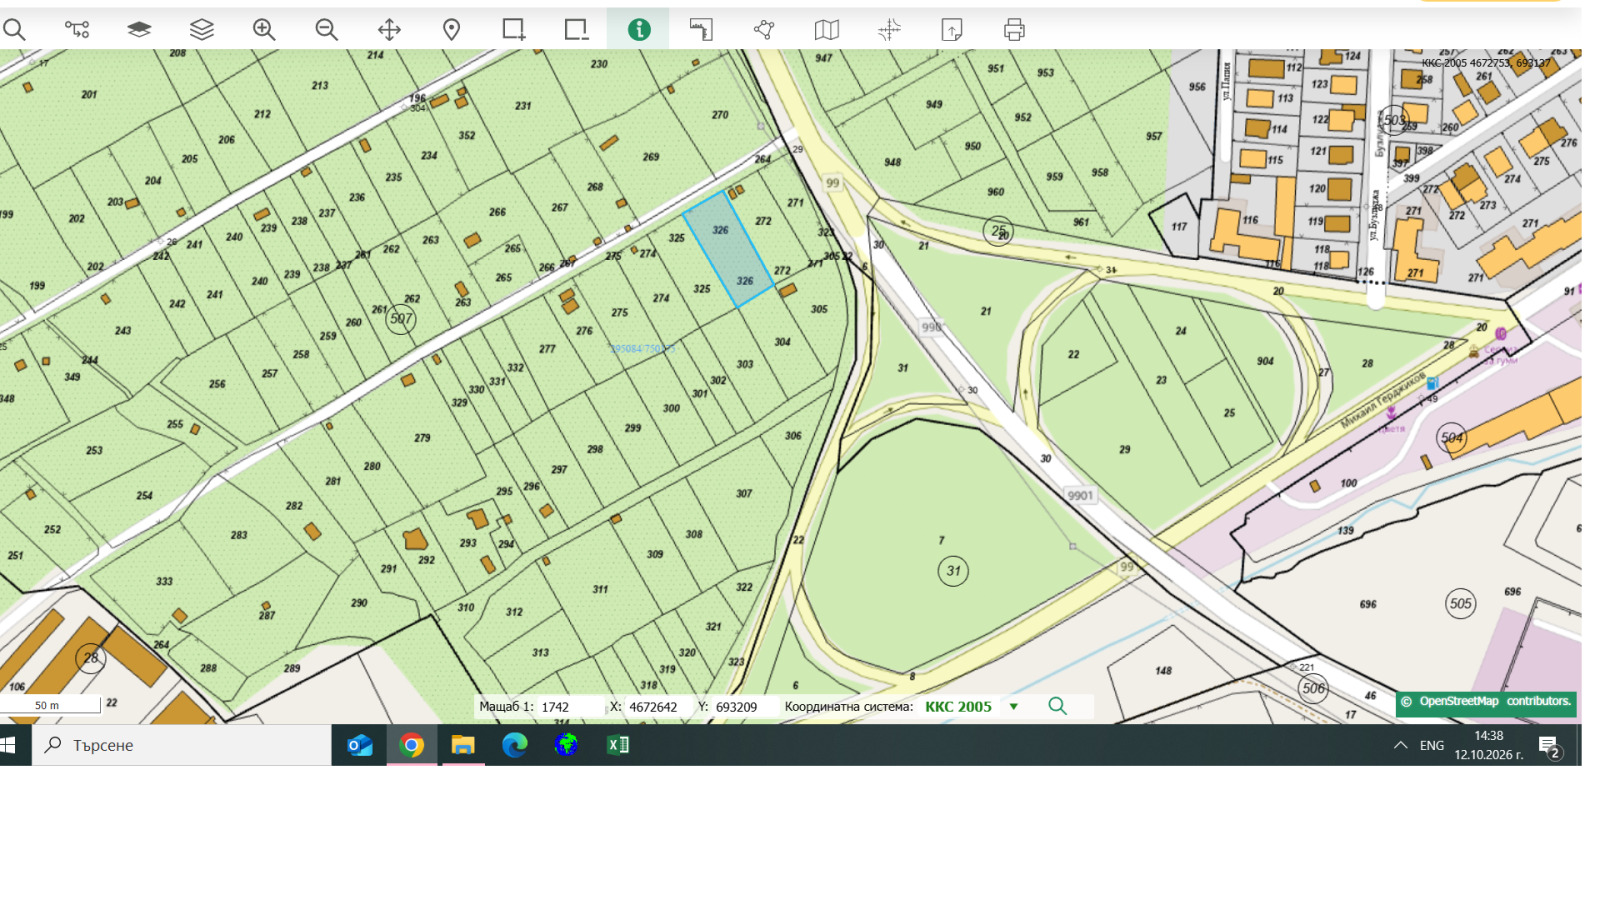Image resolution: width=1600 pixels, height=900 pixels.
Task: Click the scale value field 1742
Action: coord(571,707)
